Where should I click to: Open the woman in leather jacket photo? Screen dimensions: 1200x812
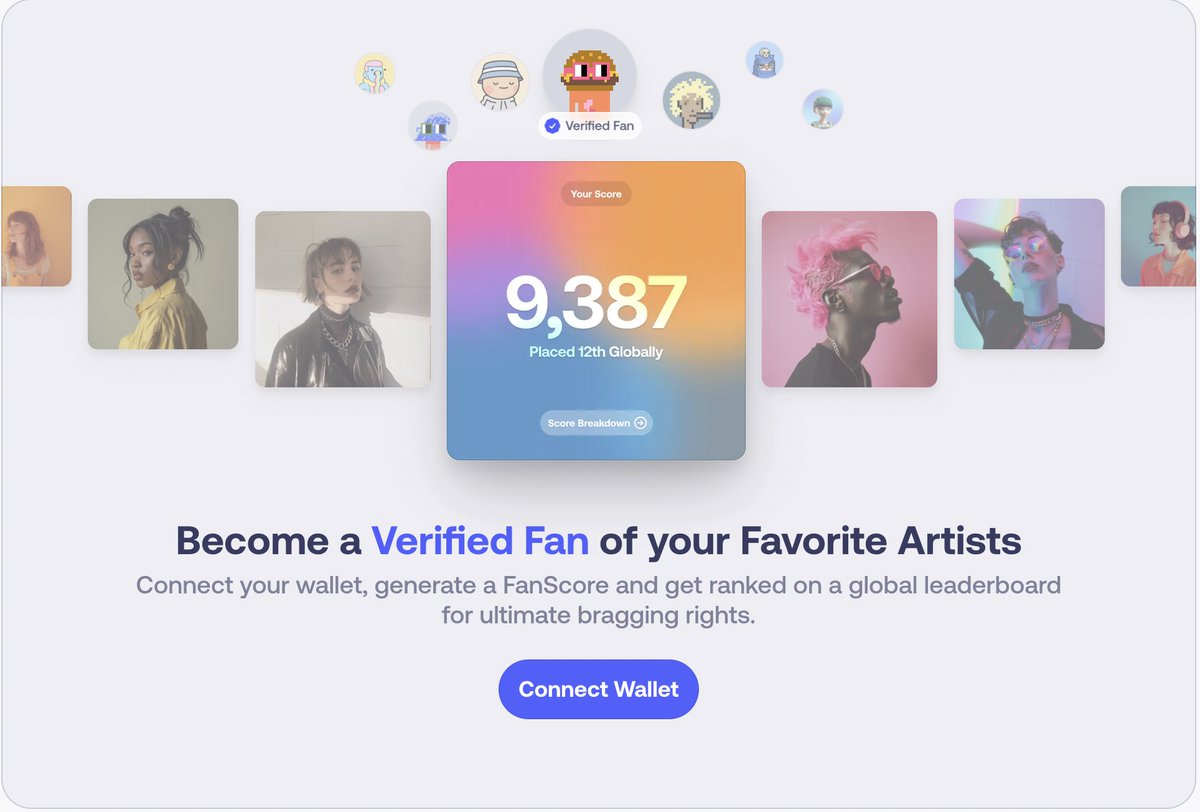(x=343, y=299)
